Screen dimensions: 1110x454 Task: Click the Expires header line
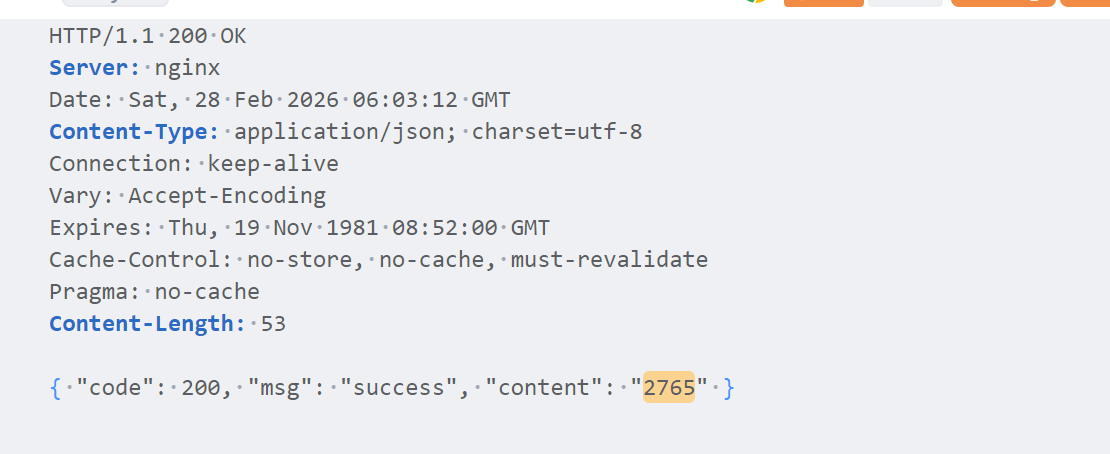coord(299,228)
